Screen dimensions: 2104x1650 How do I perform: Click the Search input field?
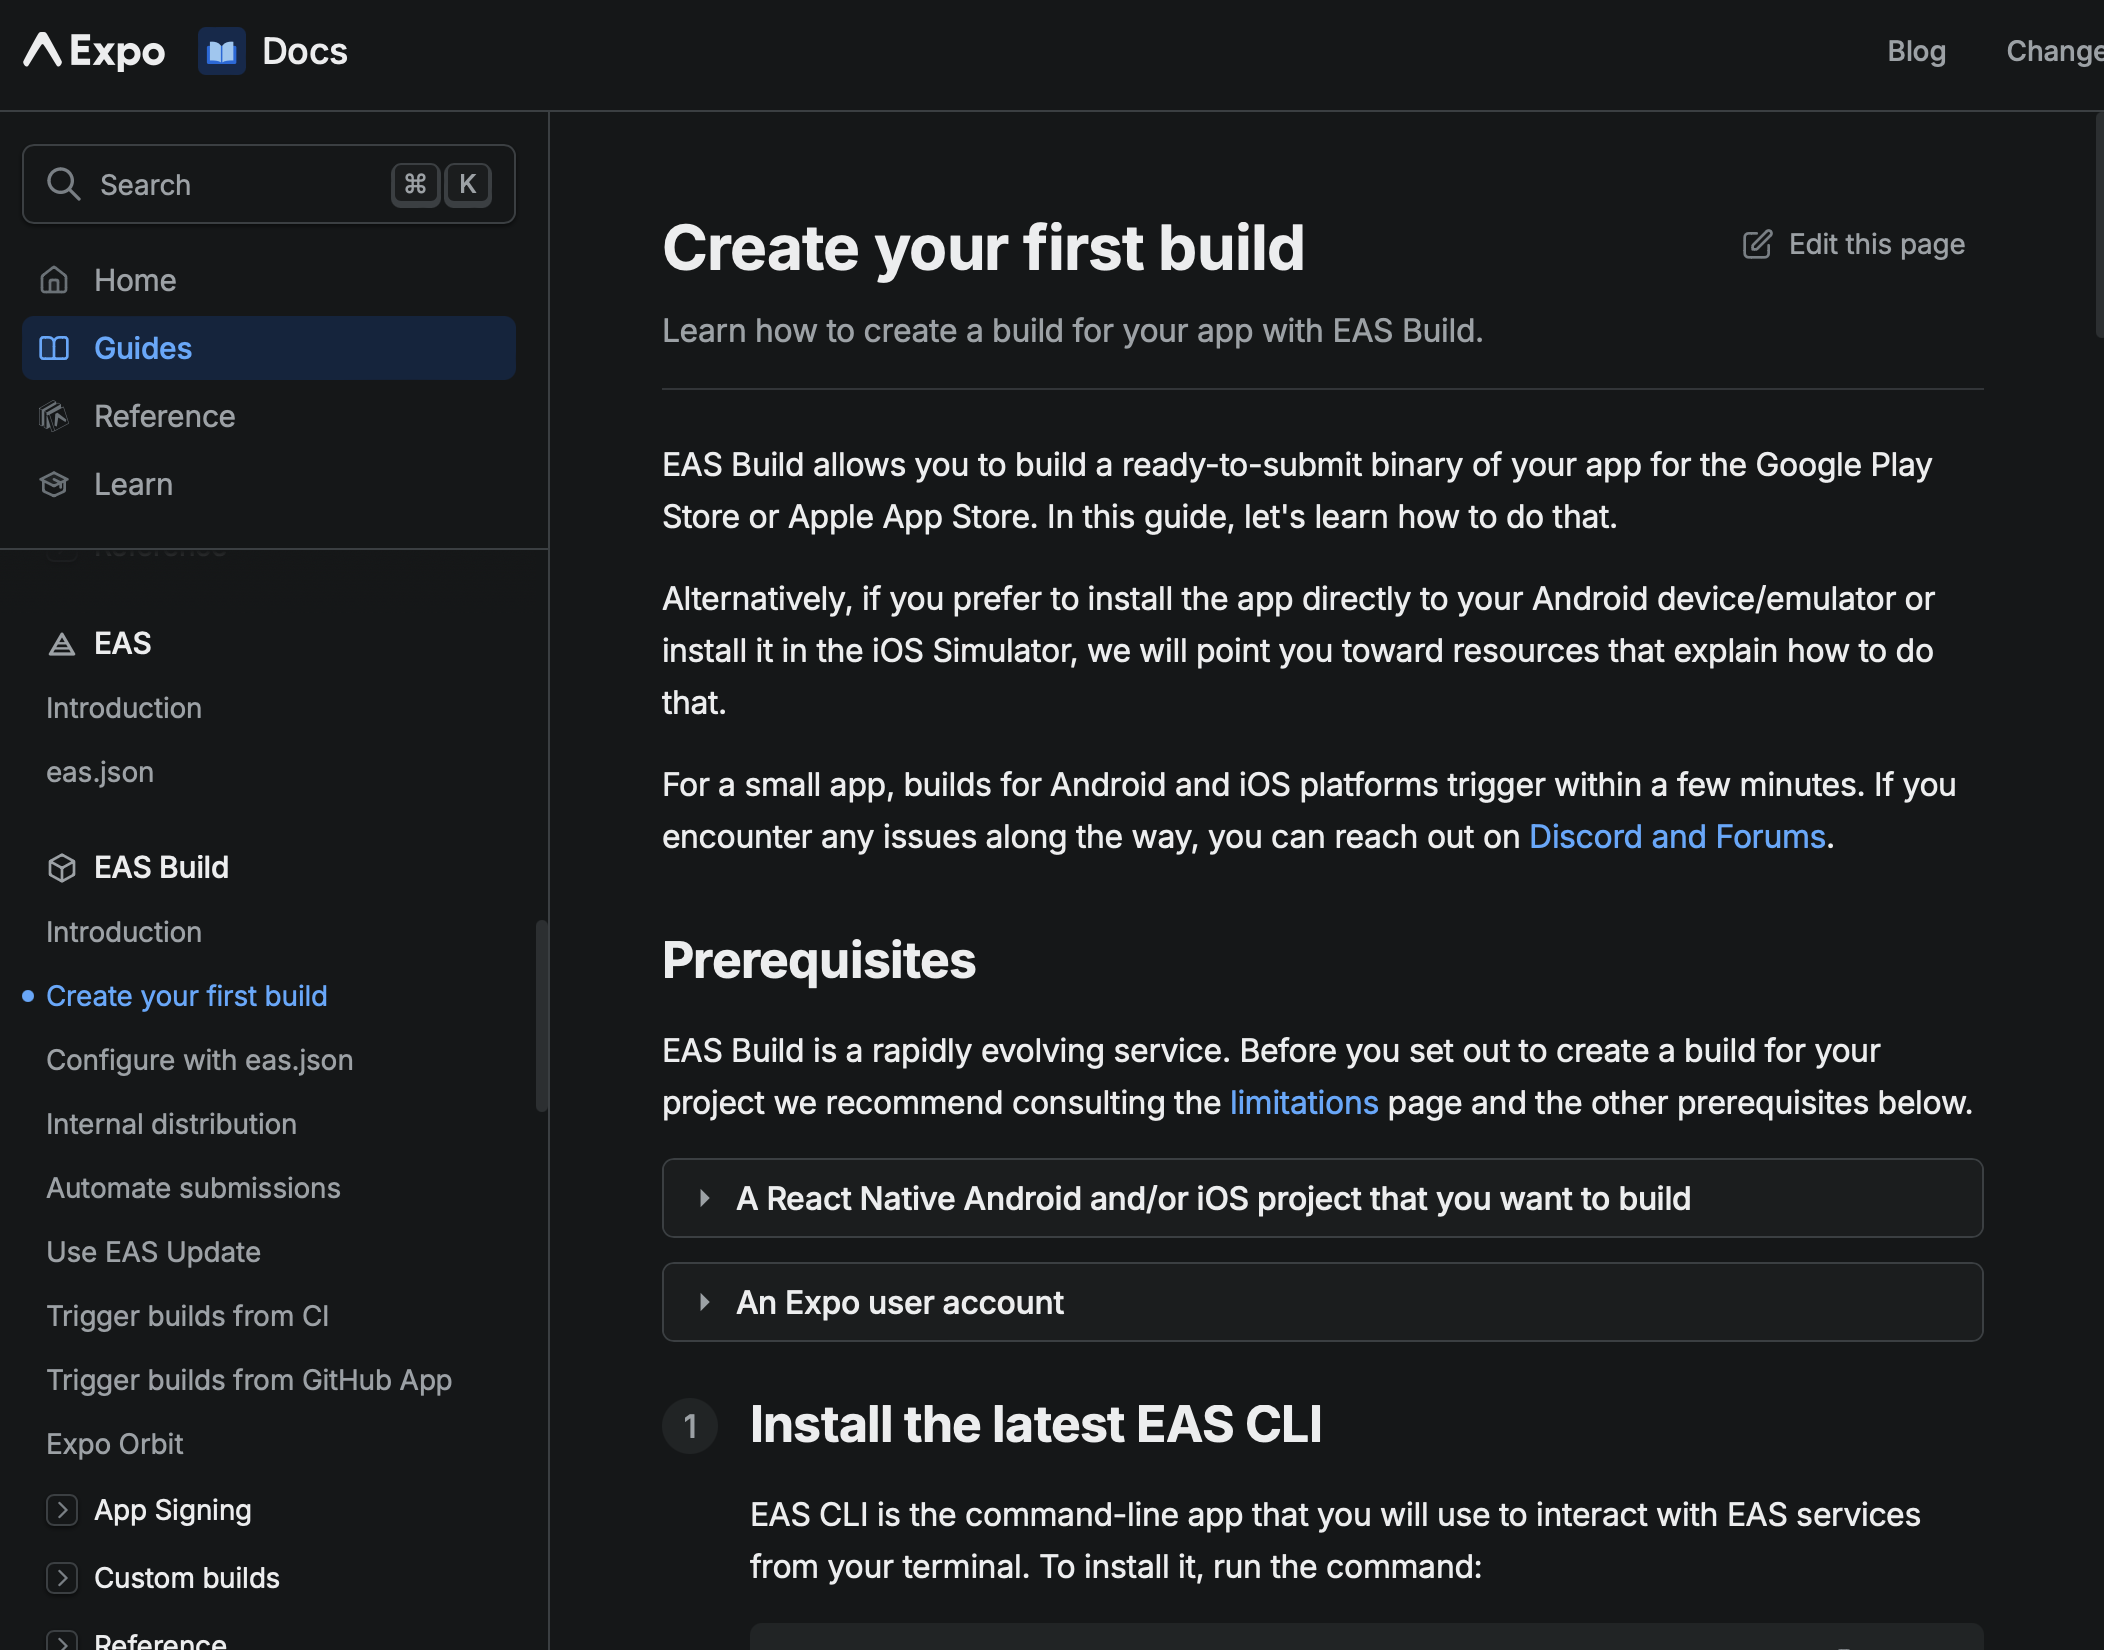pos(268,184)
